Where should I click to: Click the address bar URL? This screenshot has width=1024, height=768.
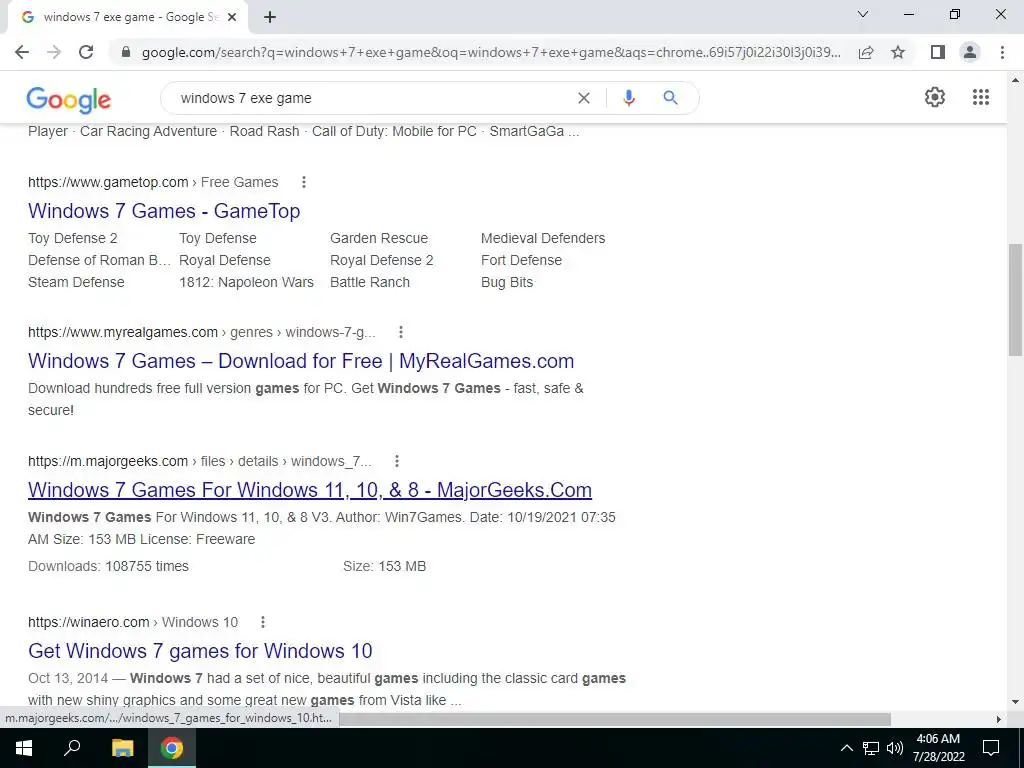coord(491,52)
